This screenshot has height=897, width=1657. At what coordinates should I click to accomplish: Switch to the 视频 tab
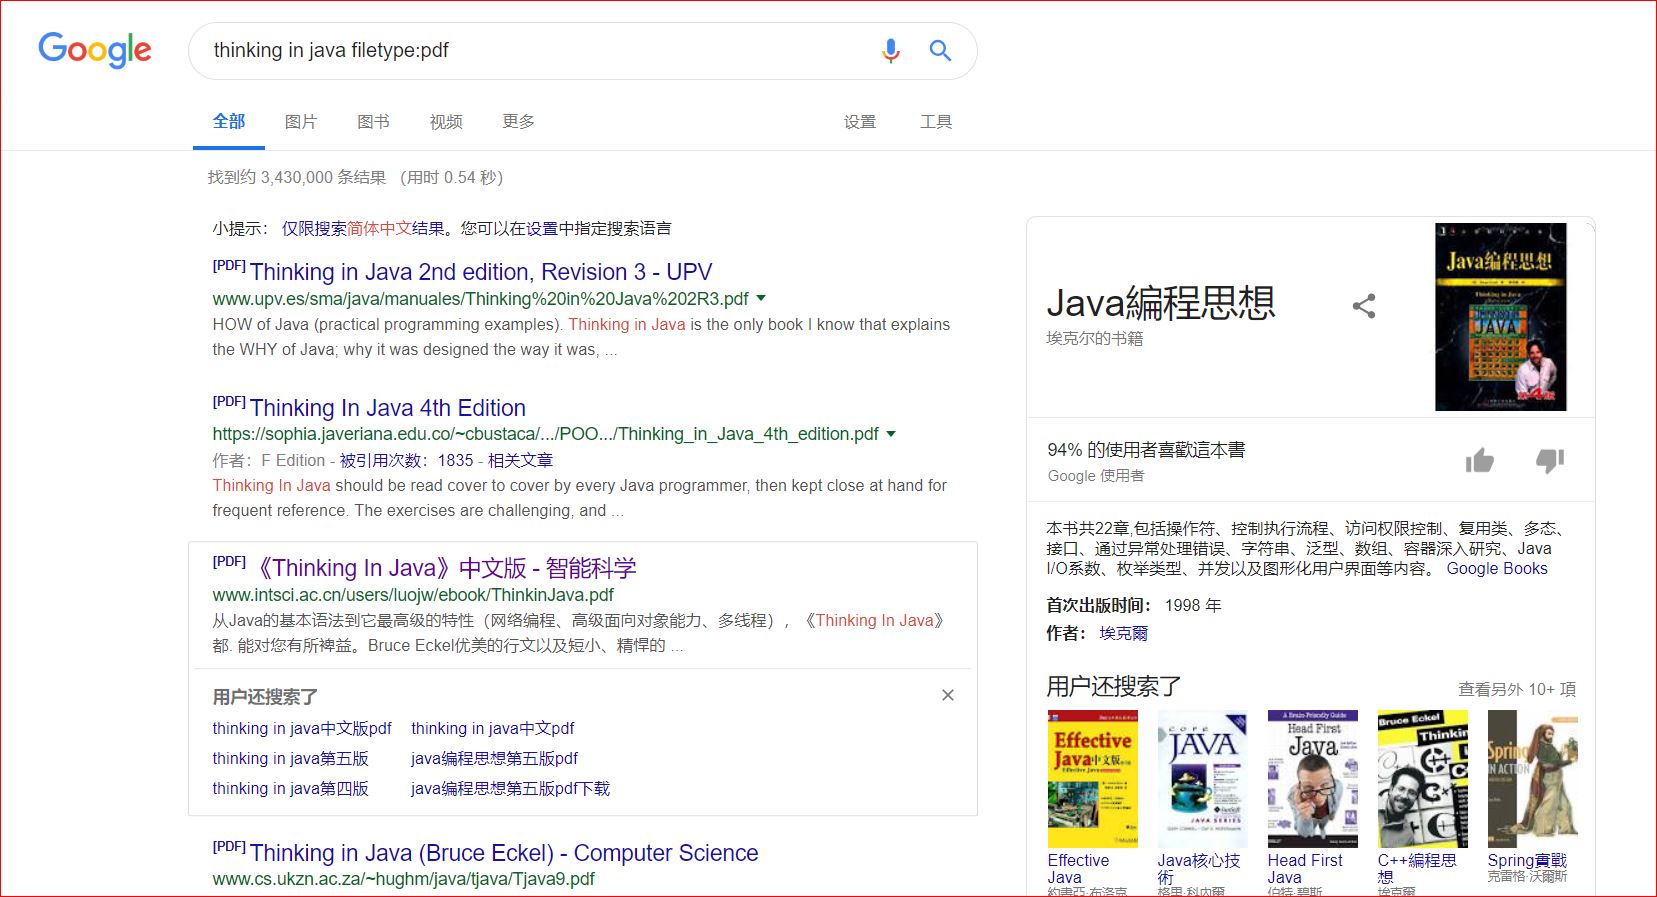coord(446,122)
